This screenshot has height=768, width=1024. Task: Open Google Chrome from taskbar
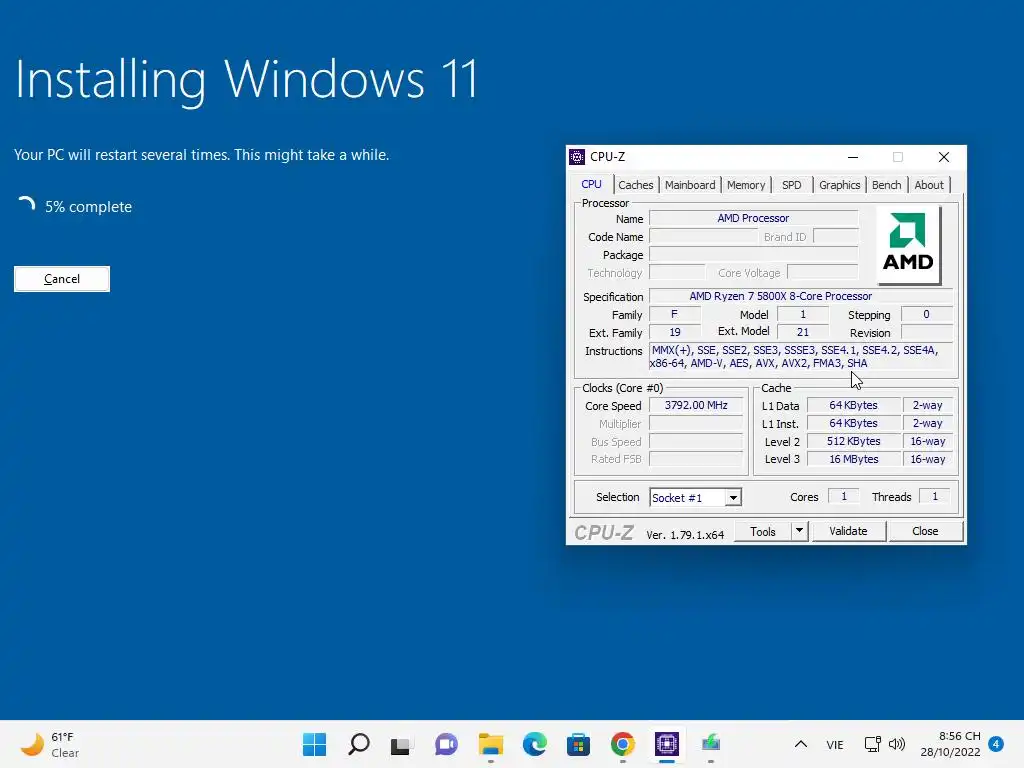point(622,744)
